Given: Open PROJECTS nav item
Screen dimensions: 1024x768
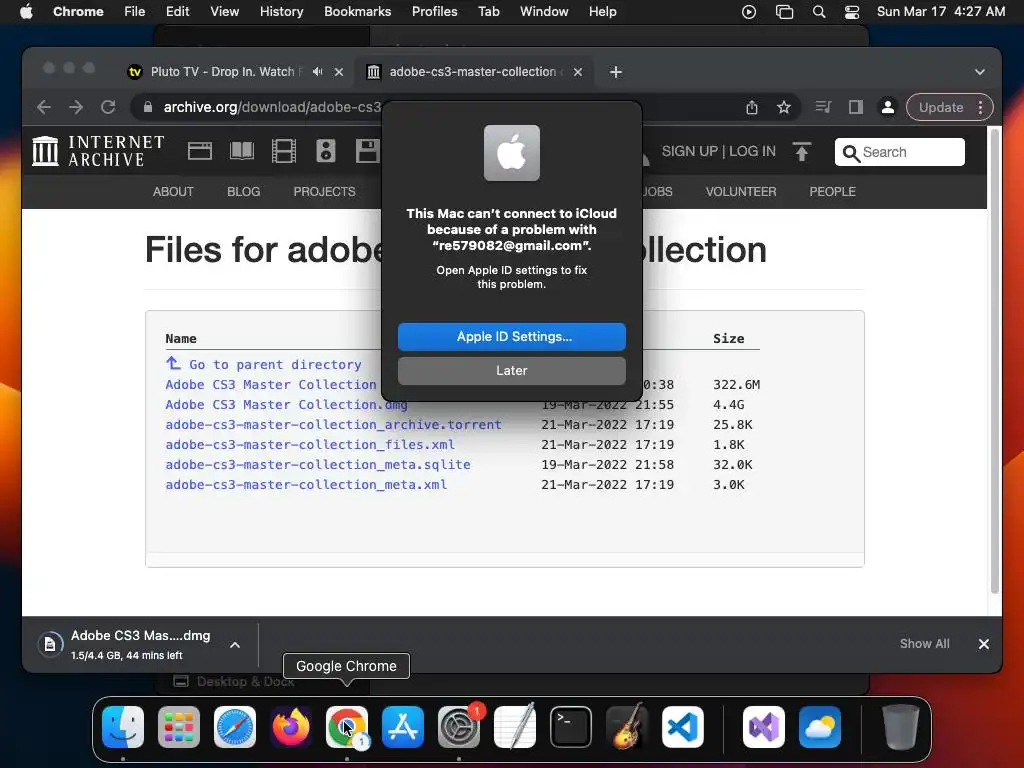Looking at the screenshot, I should (x=325, y=191).
